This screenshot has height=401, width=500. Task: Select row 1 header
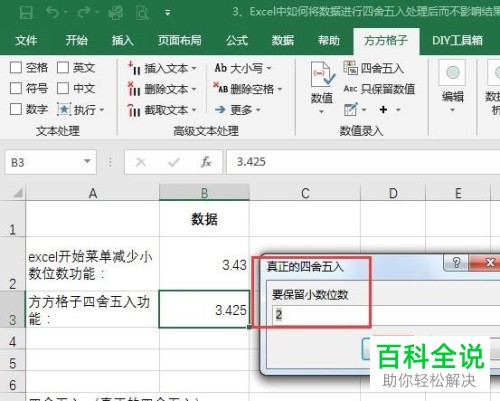pyautogui.click(x=13, y=219)
